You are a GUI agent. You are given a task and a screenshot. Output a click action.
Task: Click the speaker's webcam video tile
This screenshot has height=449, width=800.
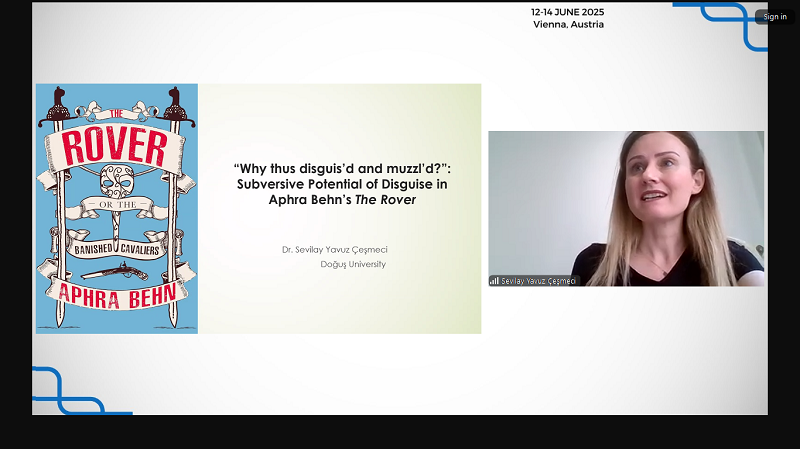click(x=625, y=208)
